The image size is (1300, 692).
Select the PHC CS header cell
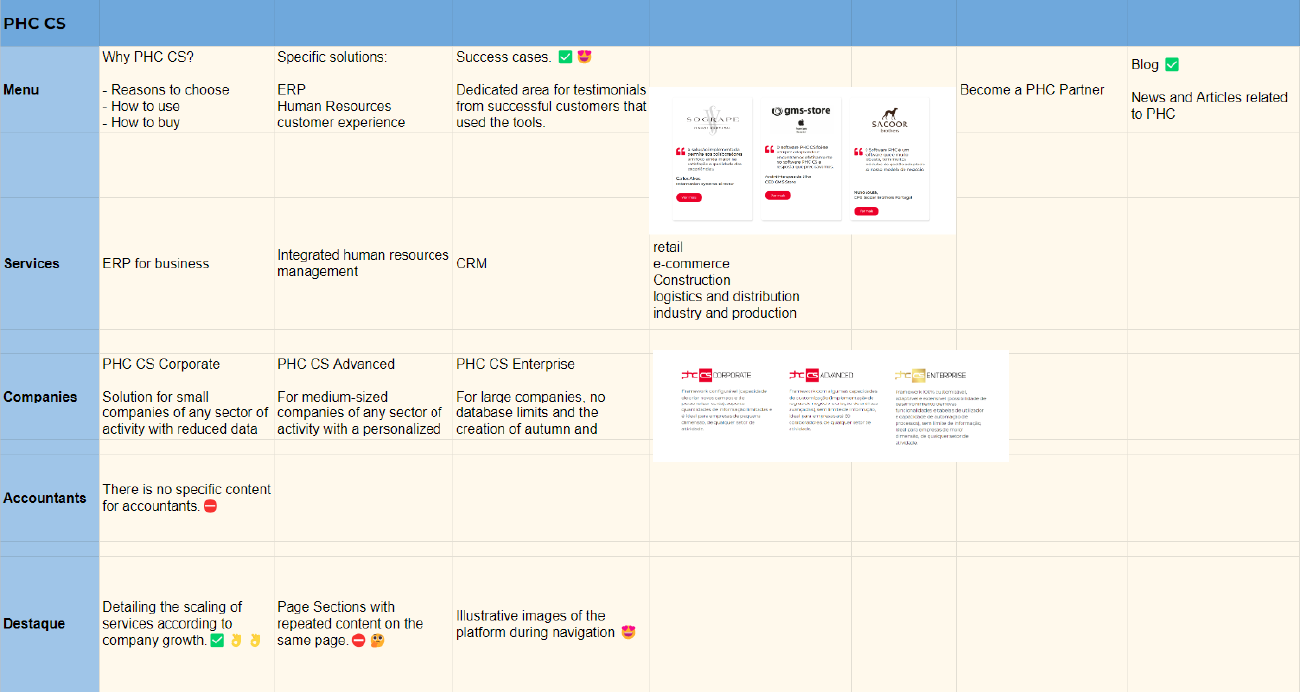[50, 23]
